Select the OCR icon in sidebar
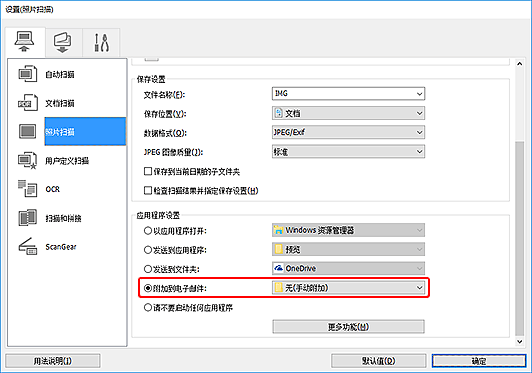 pyautogui.click(x=27, y=189)
